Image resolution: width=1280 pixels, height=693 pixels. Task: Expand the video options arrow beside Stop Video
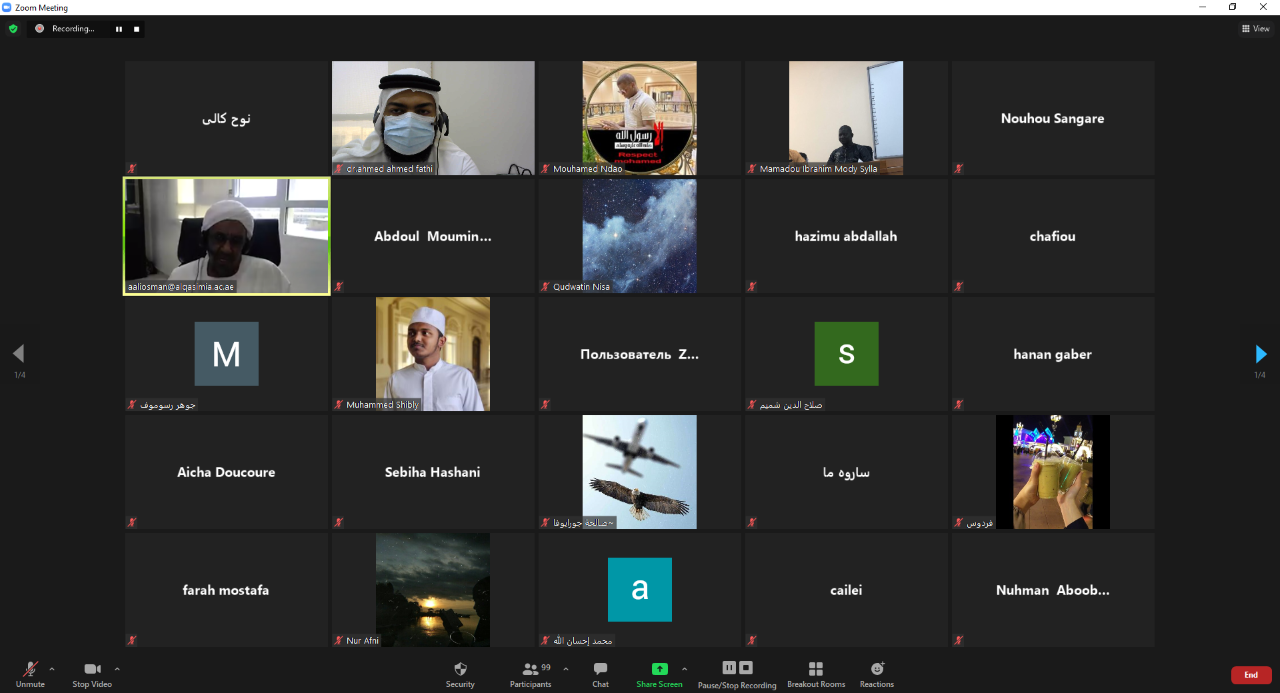pyautogui.click(x=117, y=669)
